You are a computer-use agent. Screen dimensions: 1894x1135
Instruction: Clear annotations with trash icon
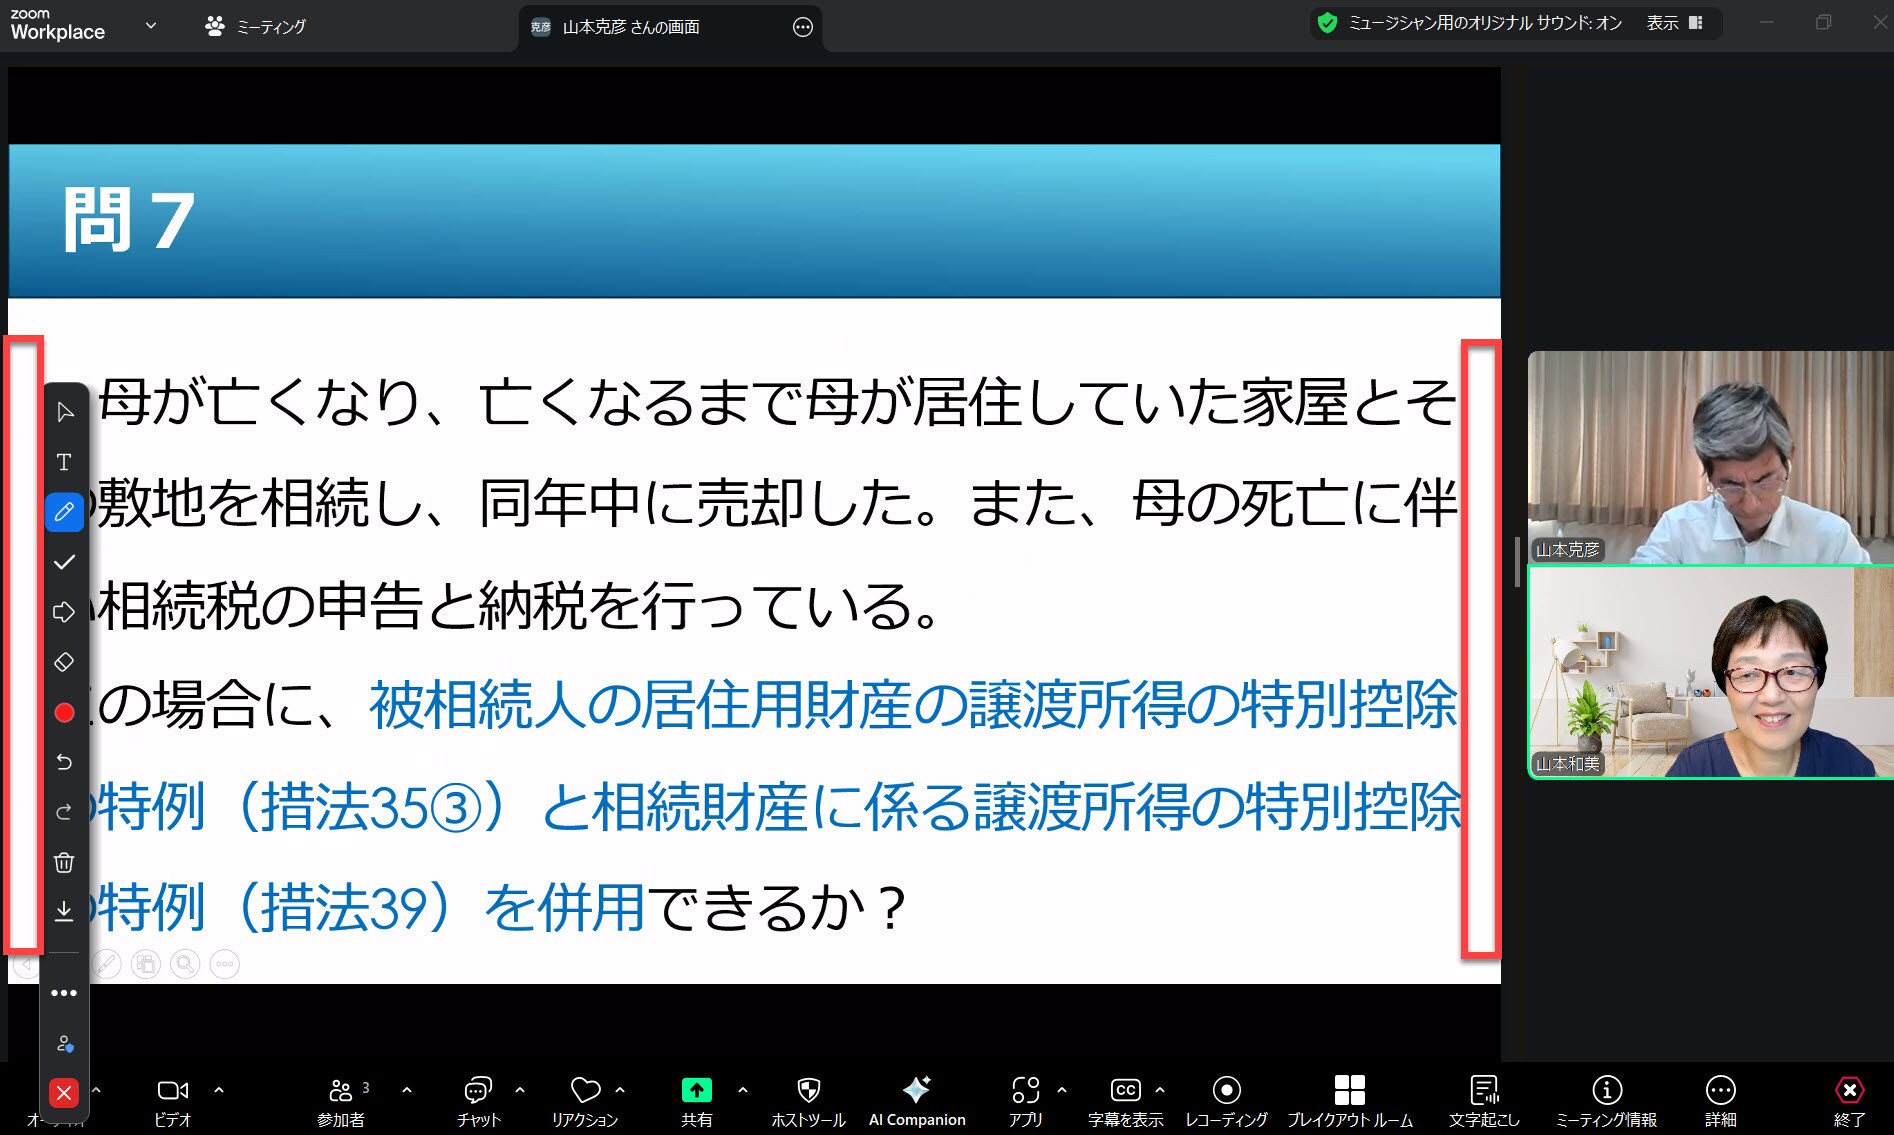(64, 862)
